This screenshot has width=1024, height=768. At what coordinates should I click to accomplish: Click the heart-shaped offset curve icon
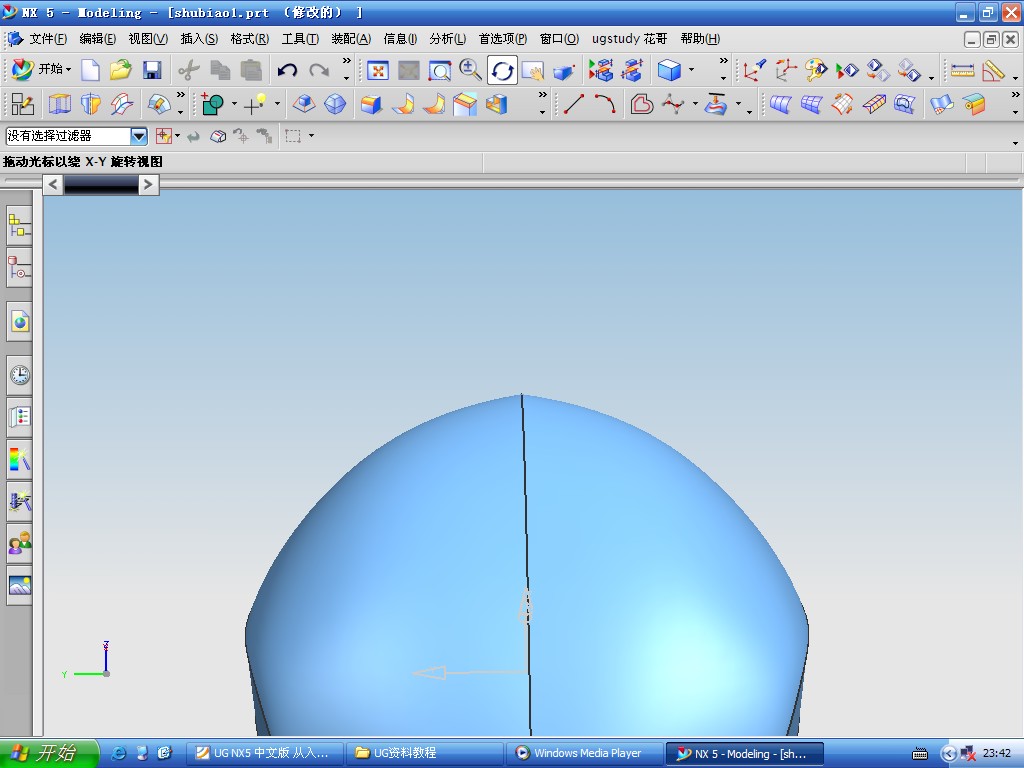tap(642, 104)
